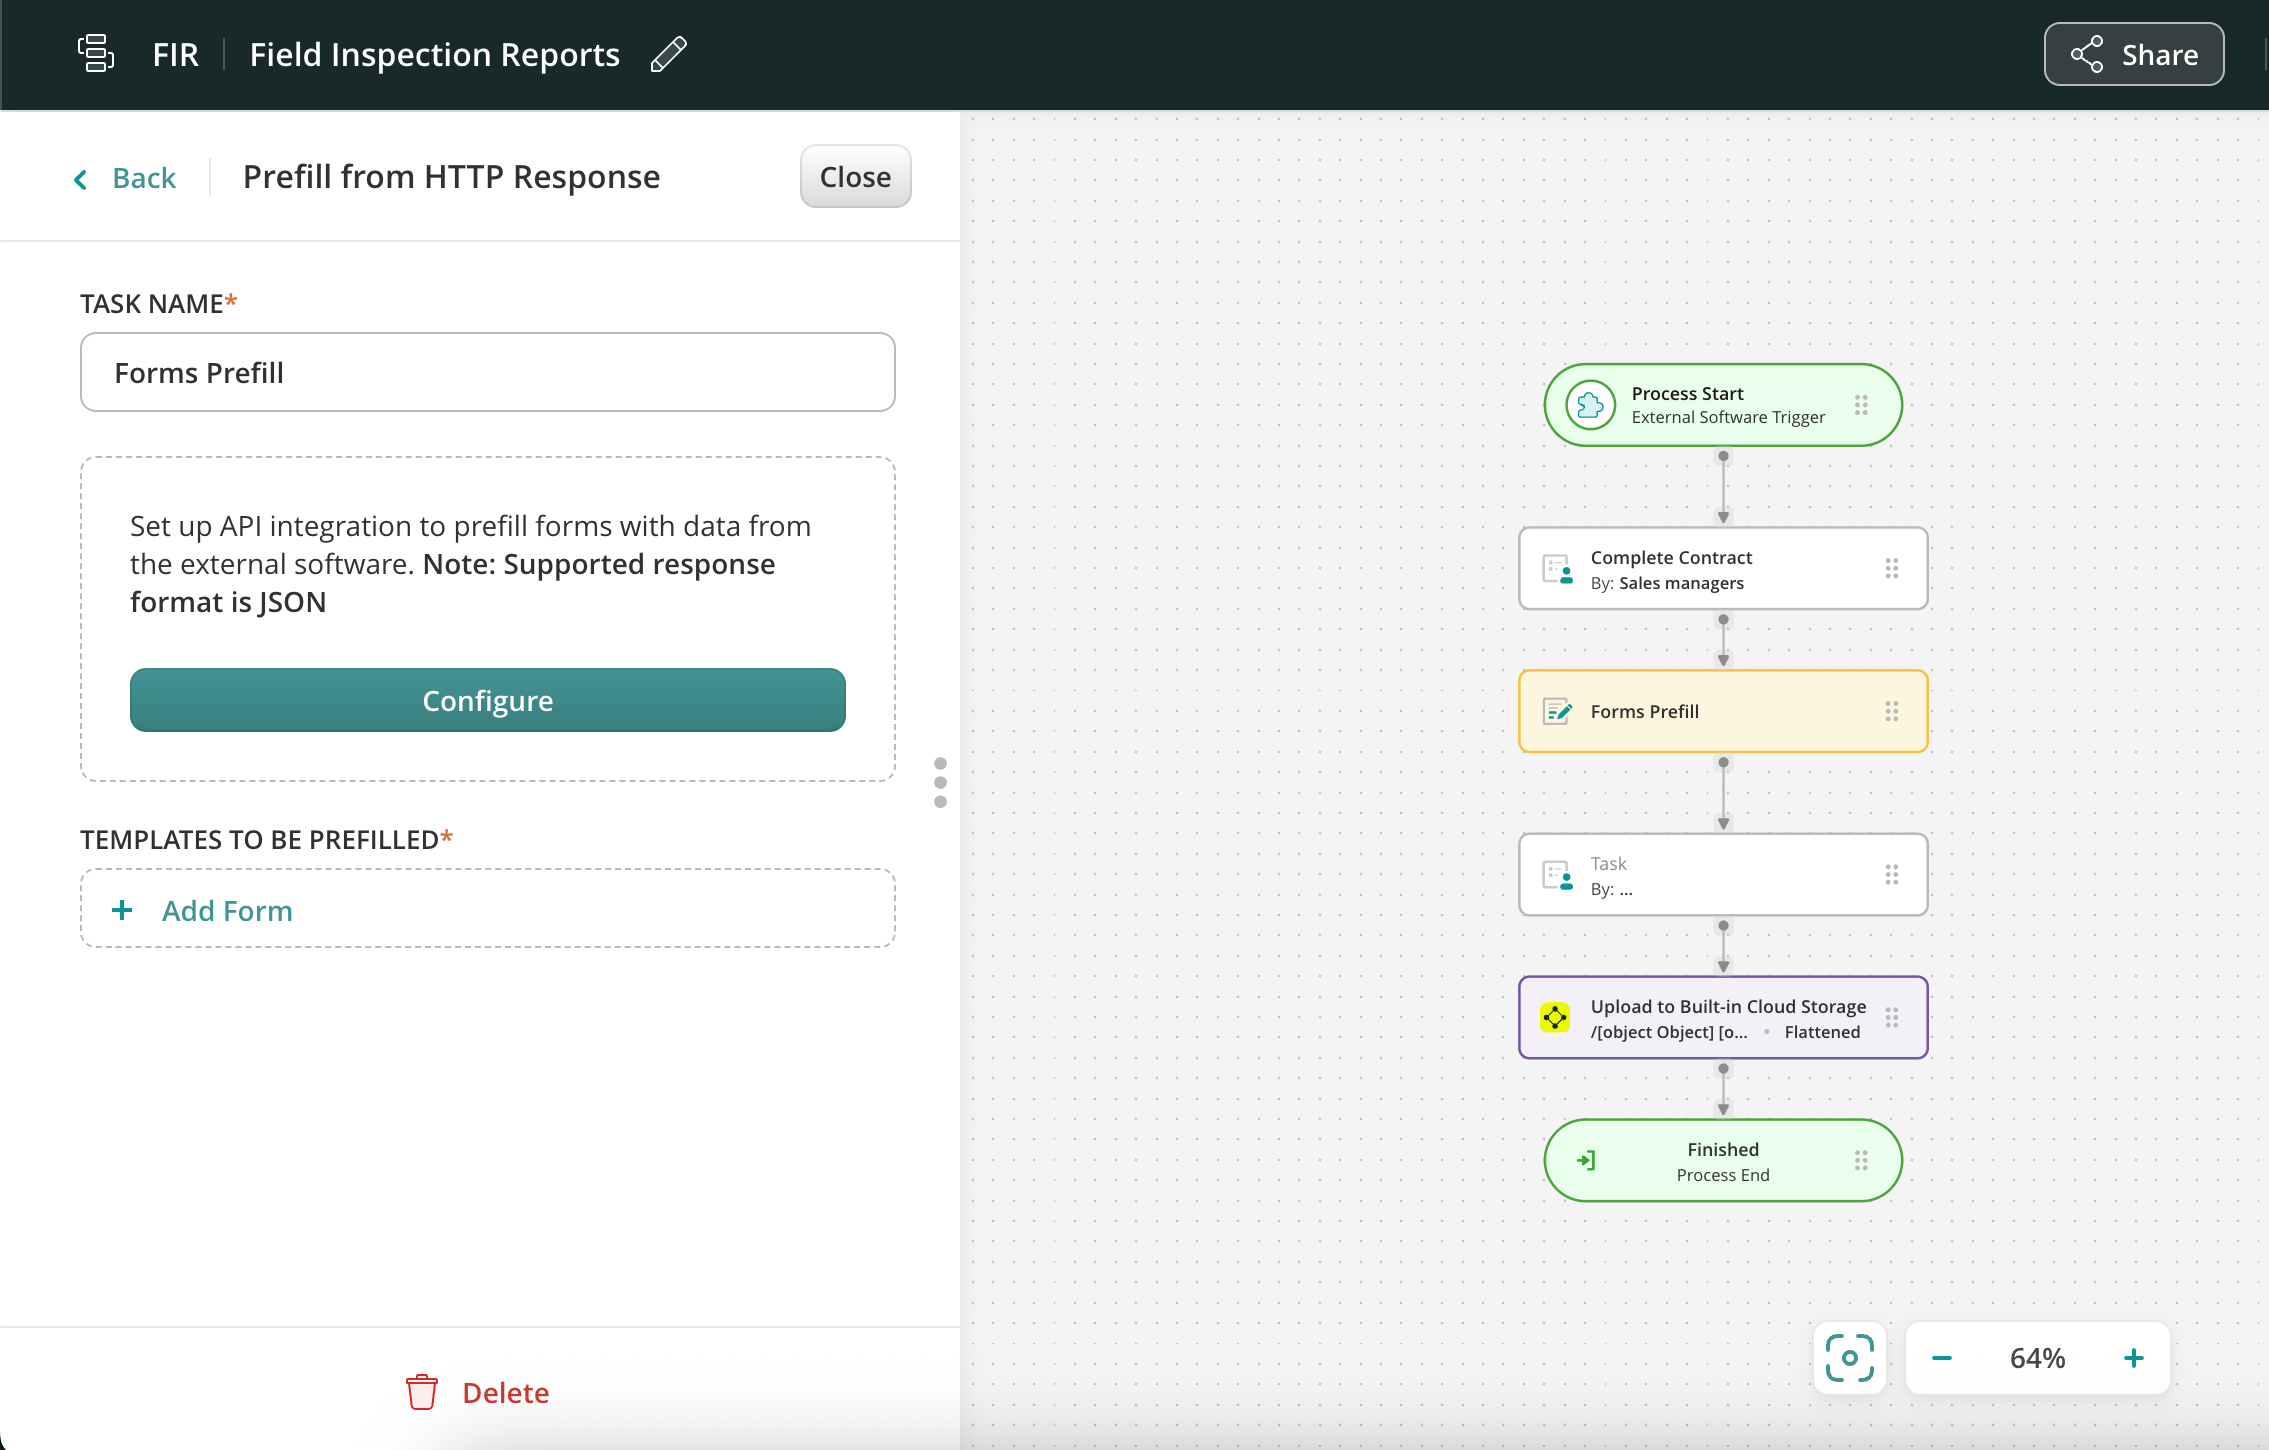2269x1450 pixels.
Task: Delete the task via trash button
Action: 478,1392
